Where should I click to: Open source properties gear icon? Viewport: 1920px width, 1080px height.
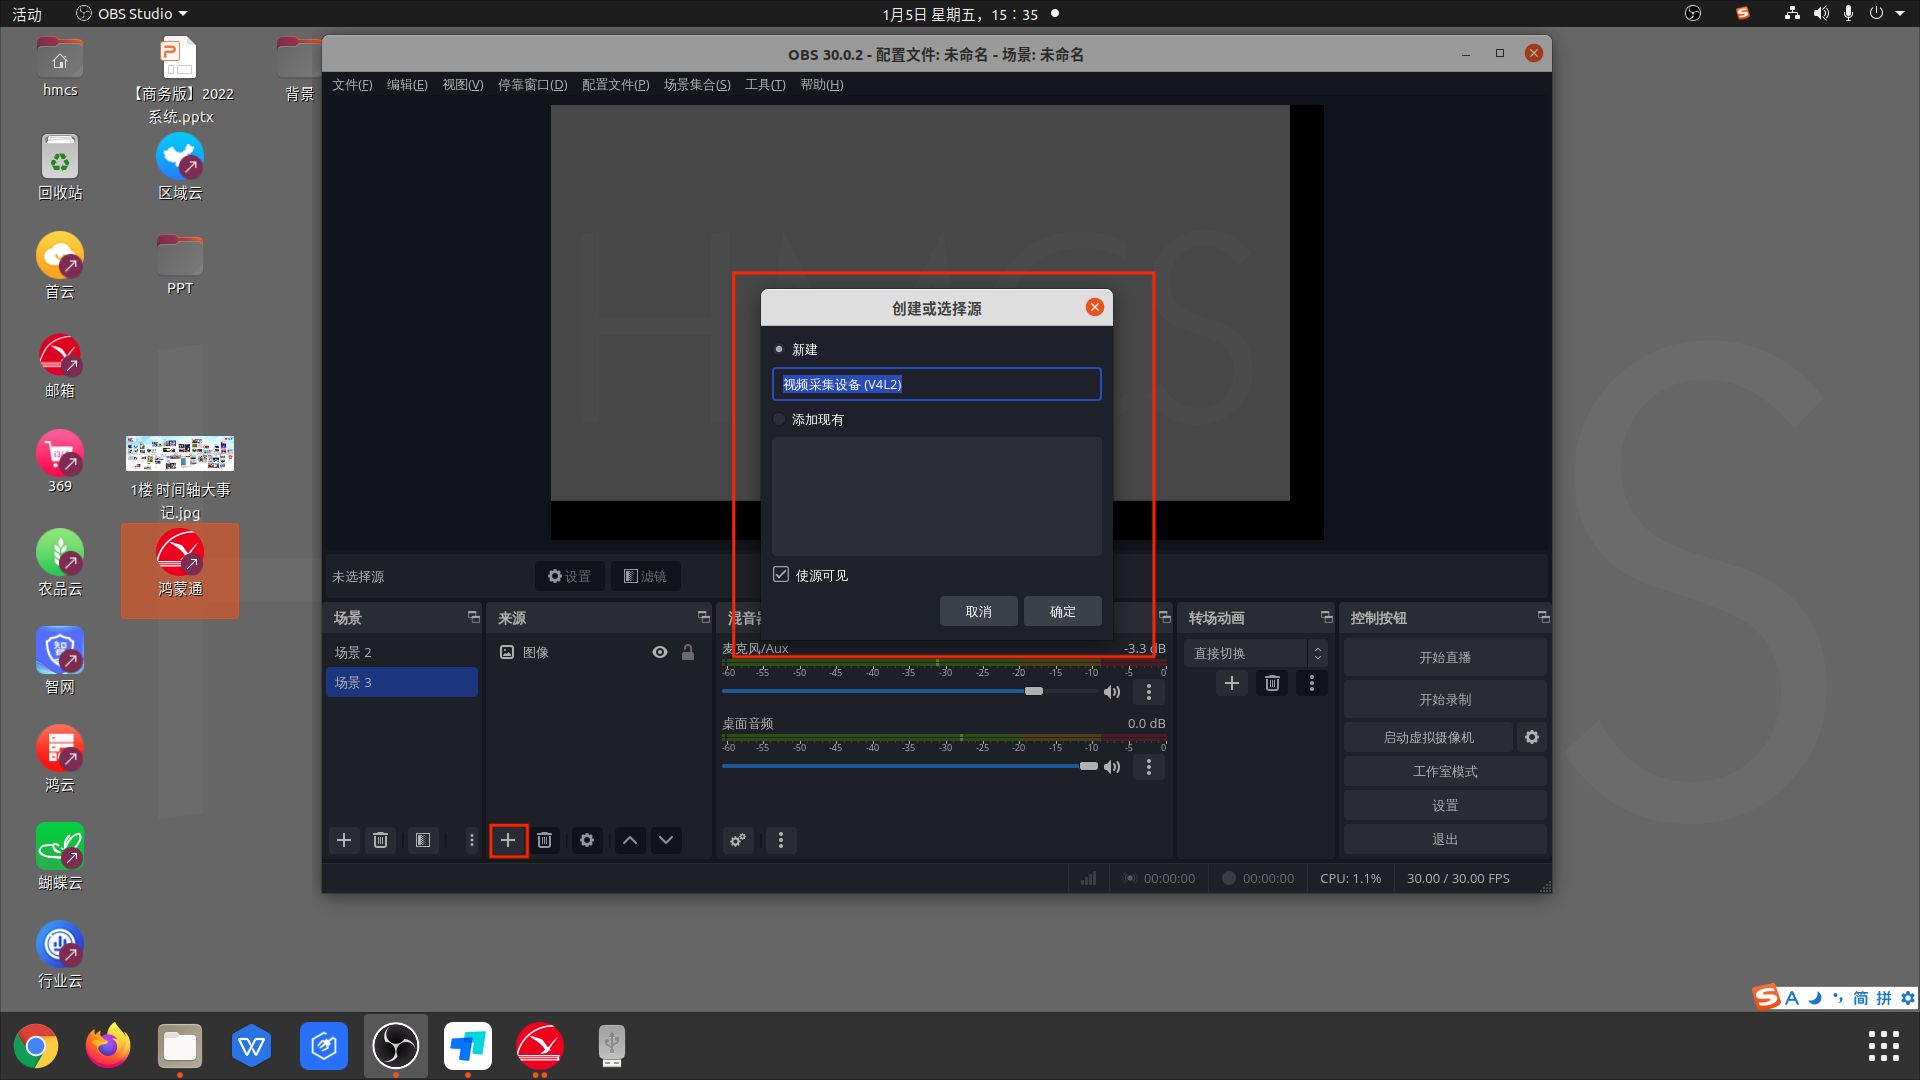pyautogui.click(x=587, y=840)
